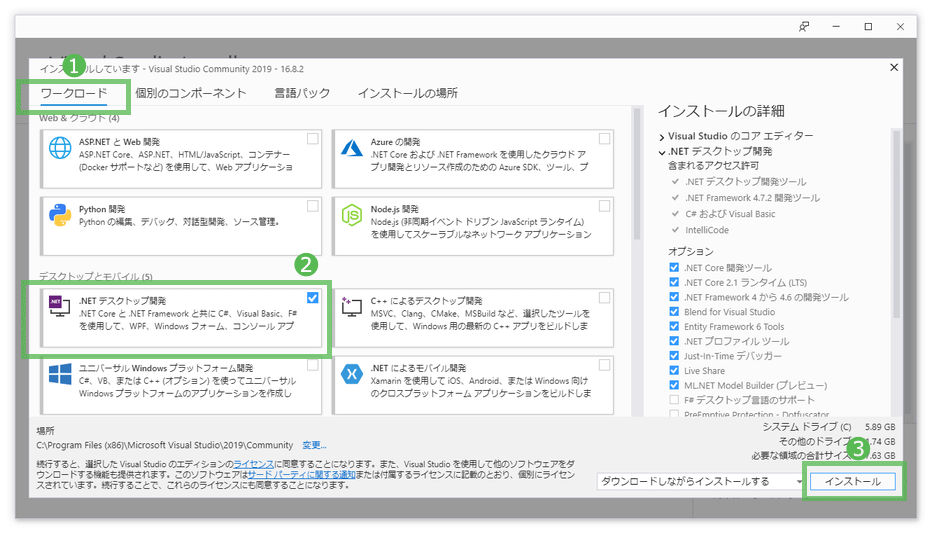Click the C++ desktop development monitor icon
The height and width of the screenshot is (533, 932).
[352, 305]
